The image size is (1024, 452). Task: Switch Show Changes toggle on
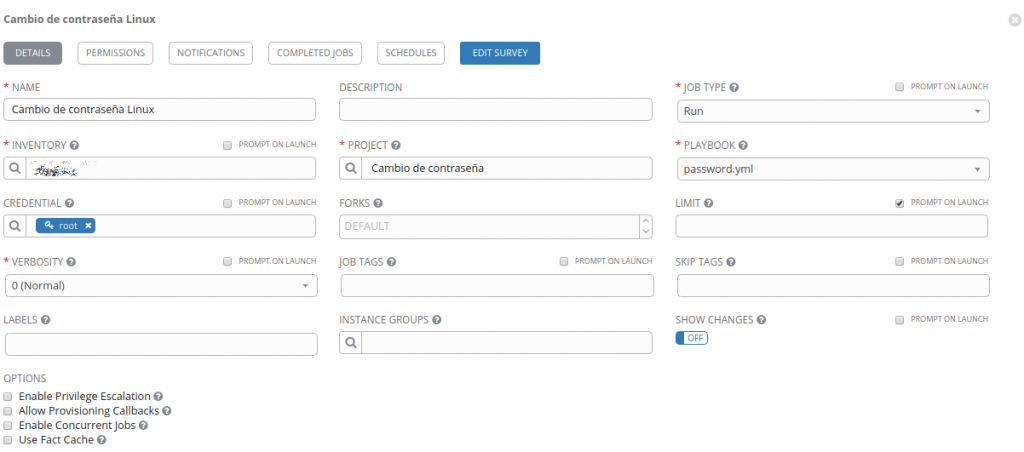click(x=692, y=338)
